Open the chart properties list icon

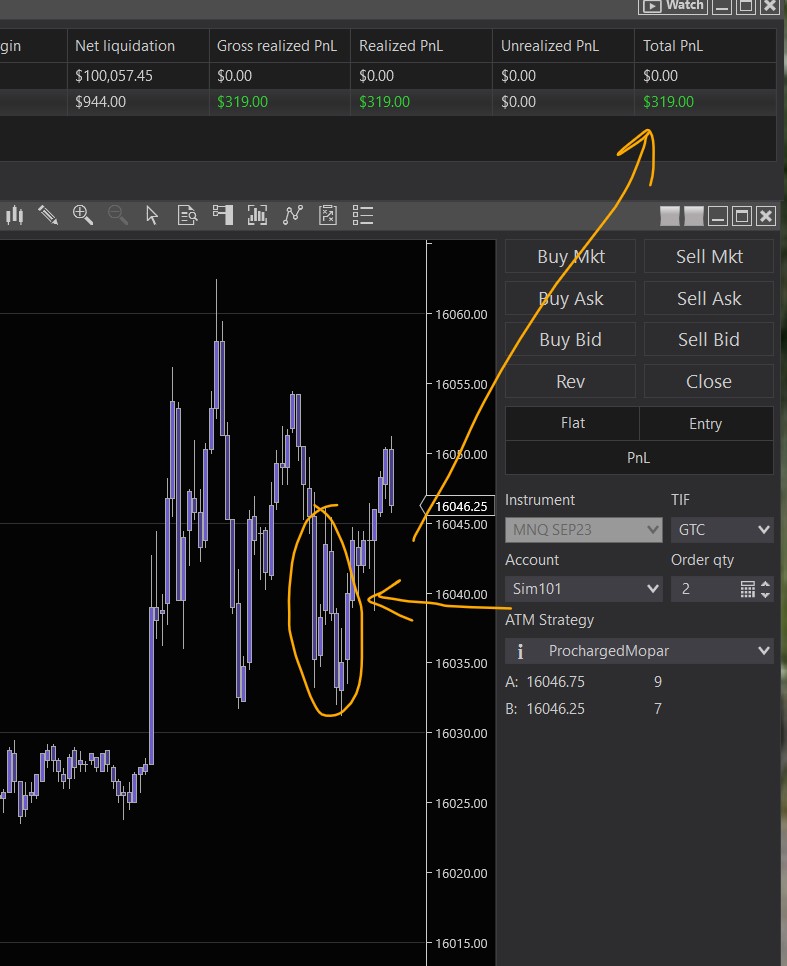pos(362,216)
